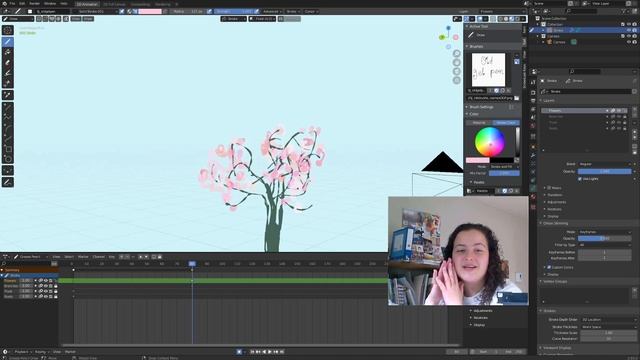Image resolution: width=640 pixels, height=360 pixels.
Task: Open the Window menu
Action: click(x=50, y=3)
